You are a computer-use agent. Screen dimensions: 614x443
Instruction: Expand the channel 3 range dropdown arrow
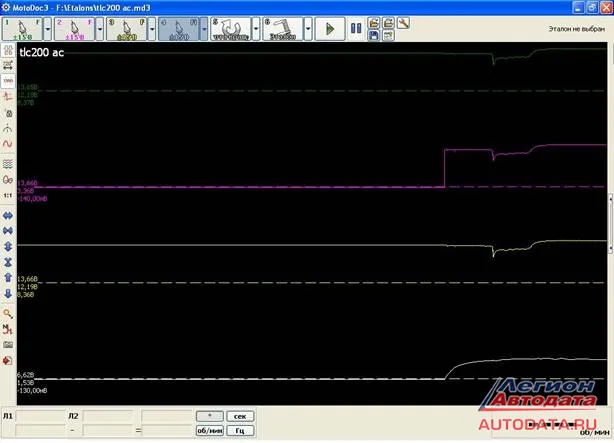coord(152,29)
